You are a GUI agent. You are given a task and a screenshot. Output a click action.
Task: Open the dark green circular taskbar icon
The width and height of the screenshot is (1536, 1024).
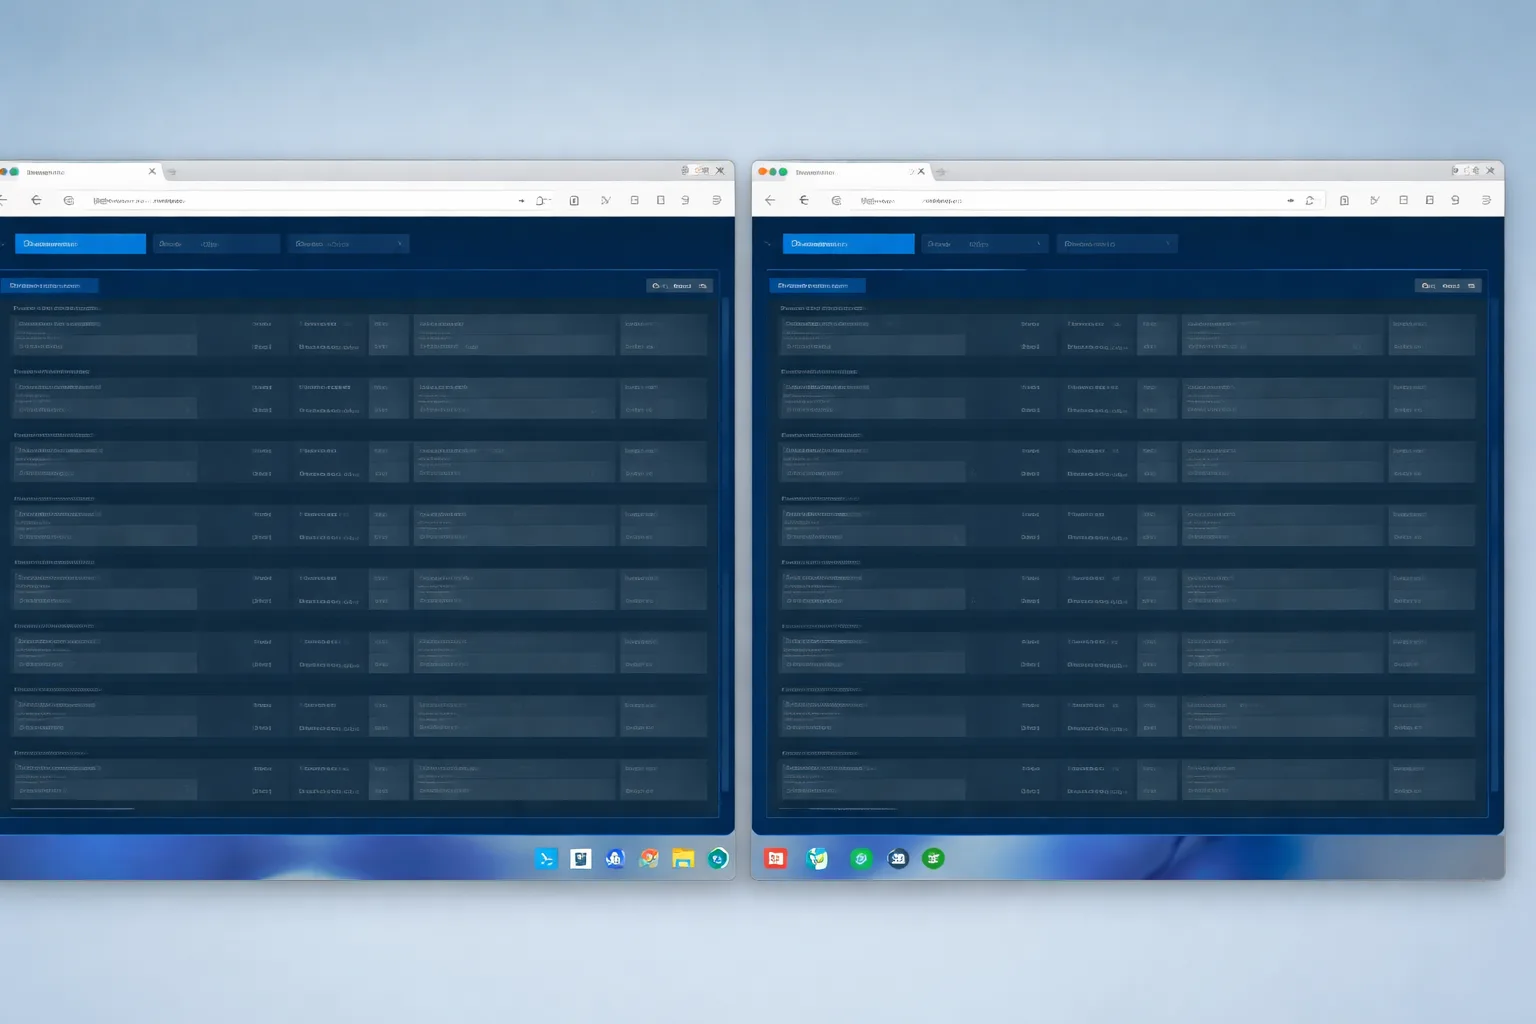[933, 858]
